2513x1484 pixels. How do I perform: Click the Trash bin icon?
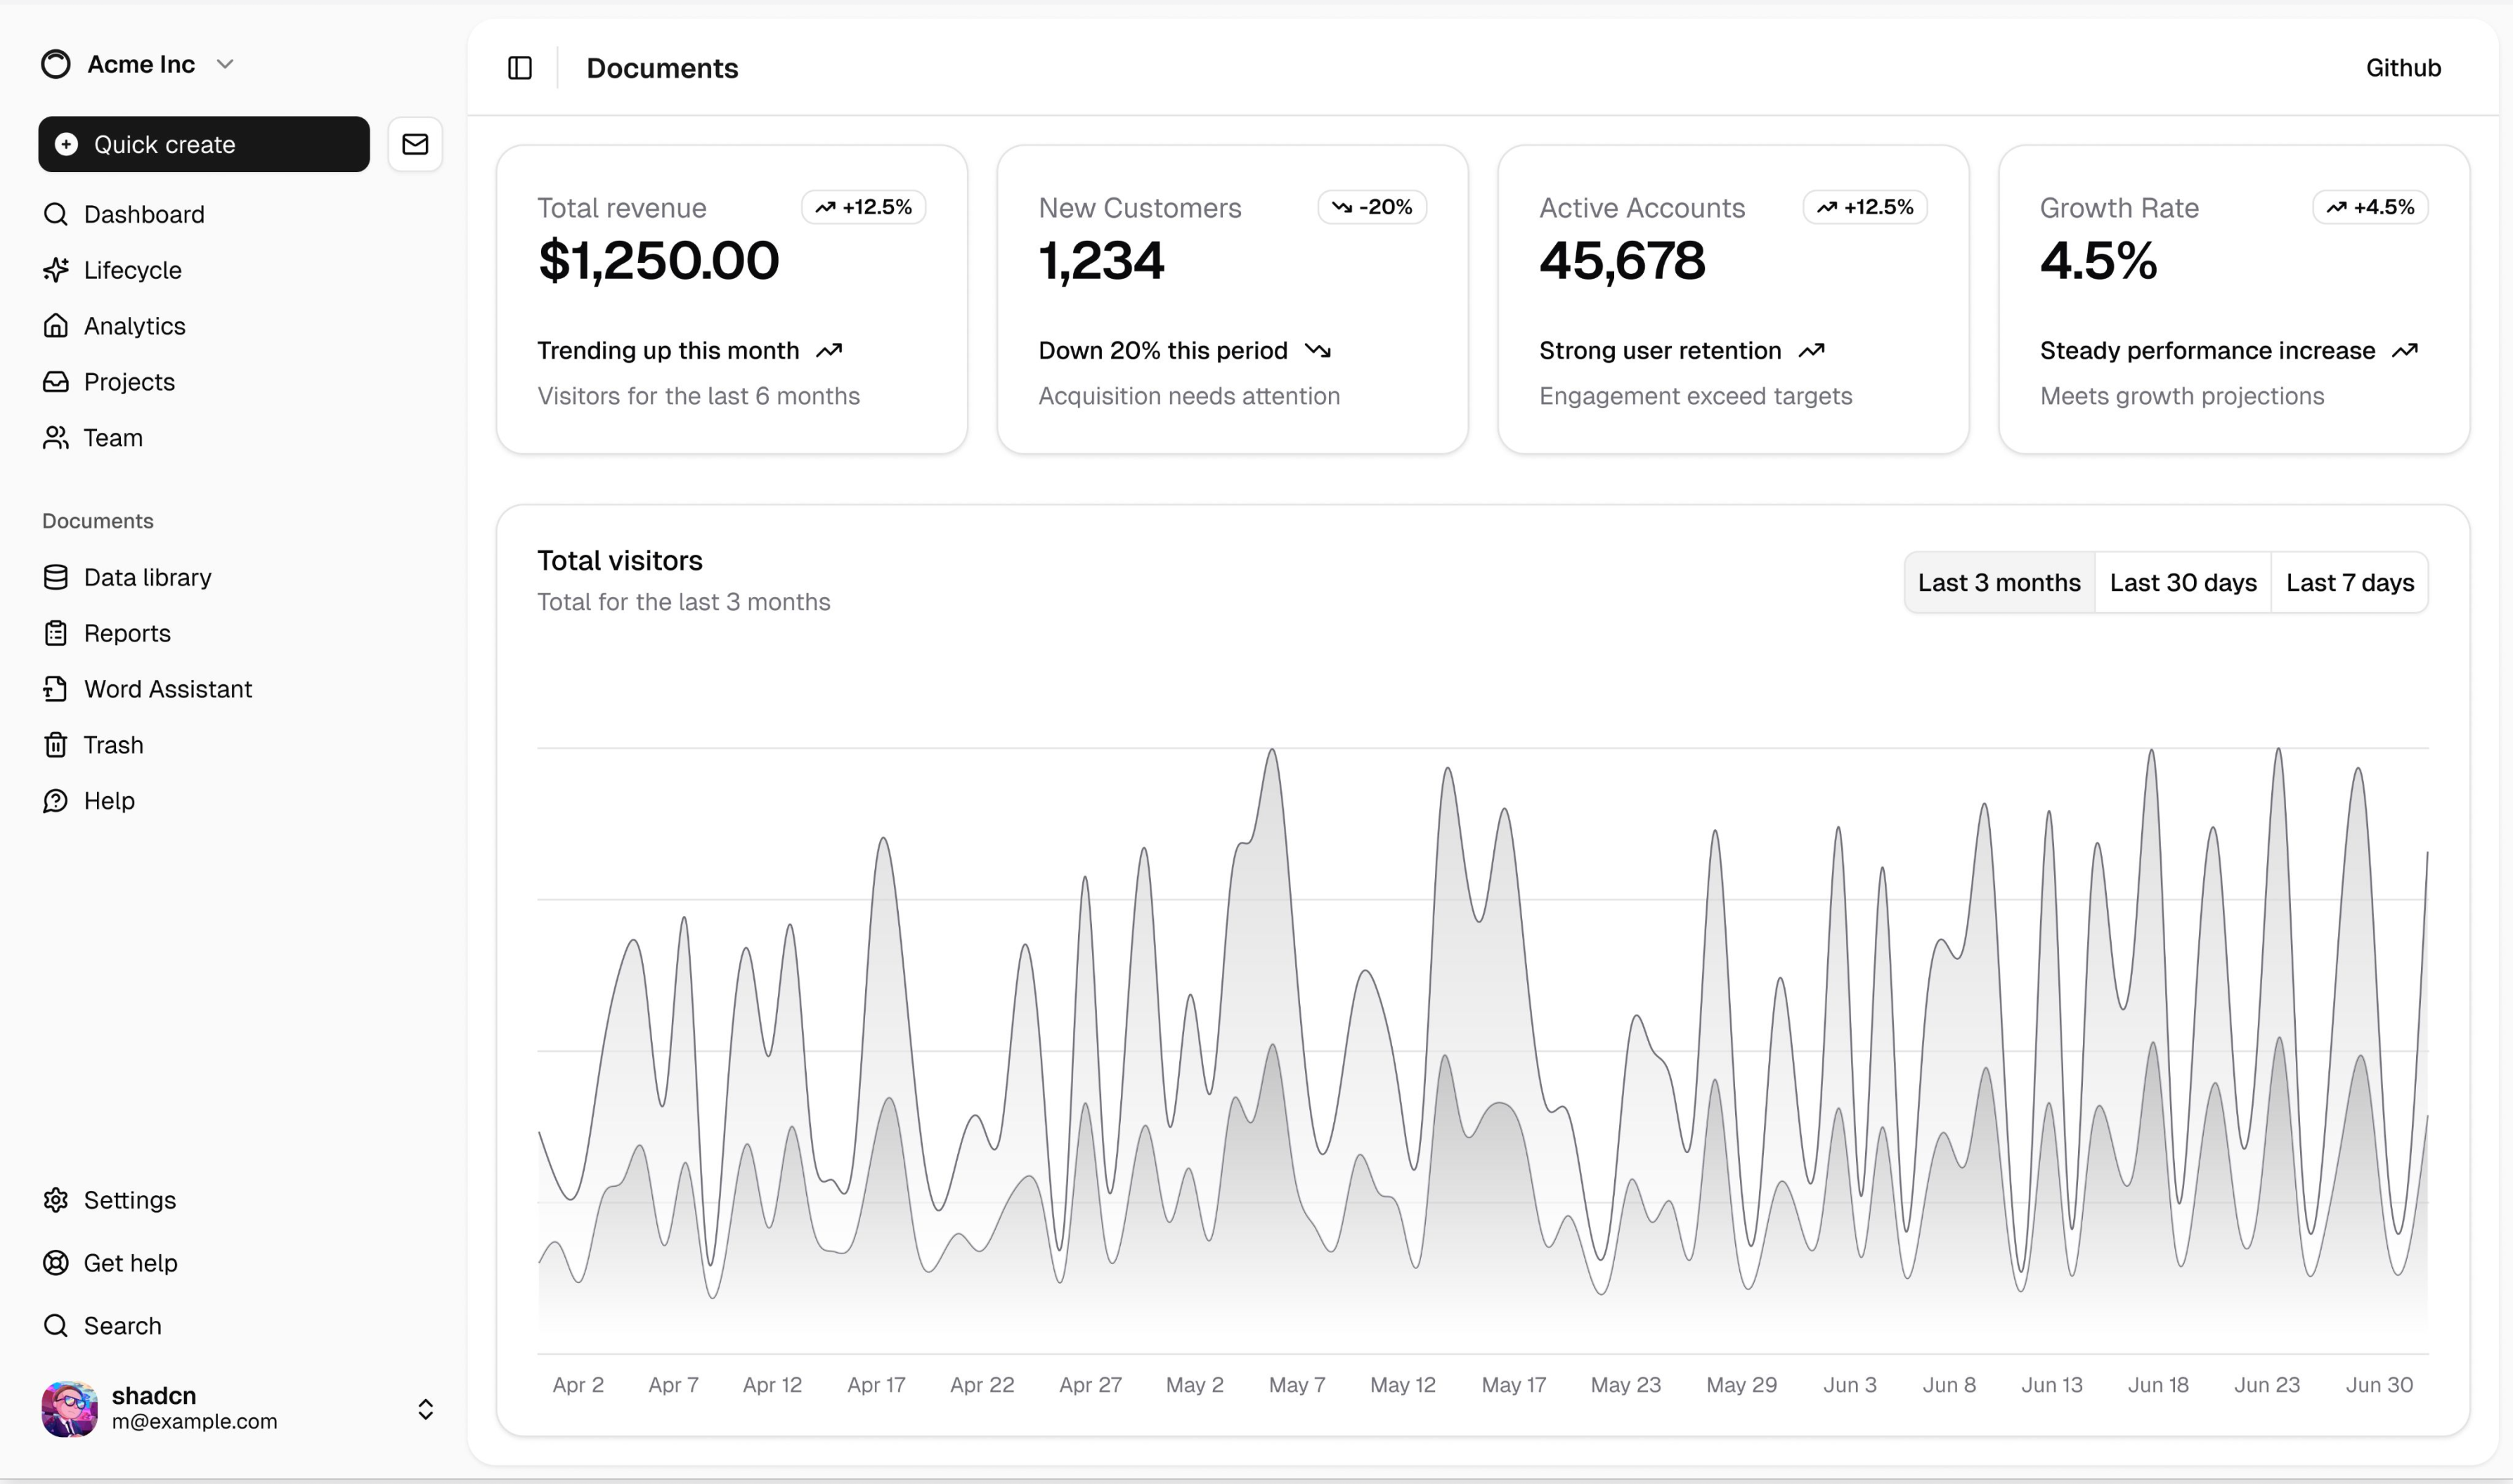(56, 745)
